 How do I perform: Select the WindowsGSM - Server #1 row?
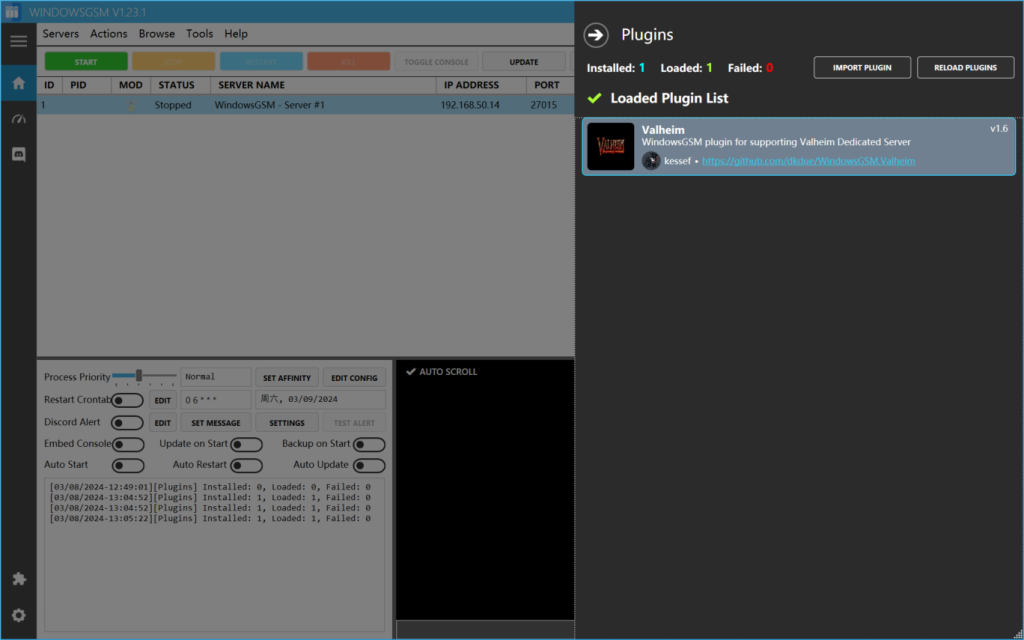[270, 105]
